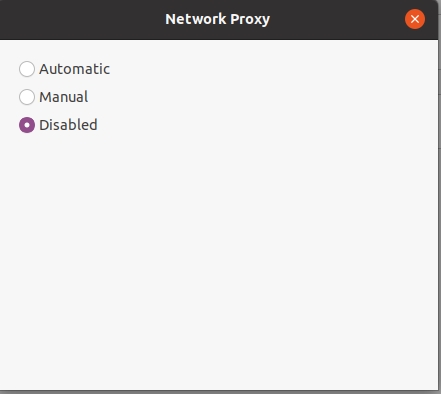441x394 pixels.
Task: Click the orange X icon in header
Action: [415, 19]
